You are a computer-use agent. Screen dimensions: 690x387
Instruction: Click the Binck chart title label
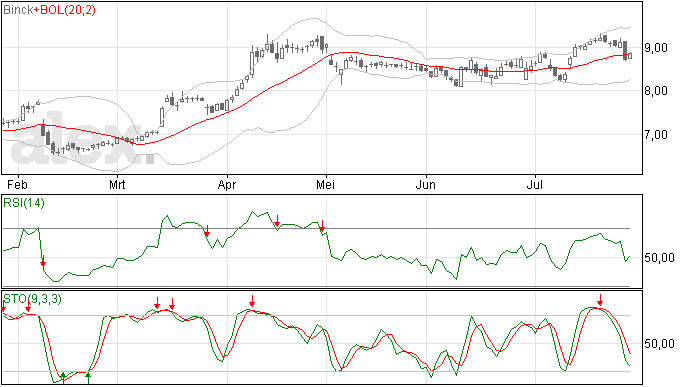[18, 10]
